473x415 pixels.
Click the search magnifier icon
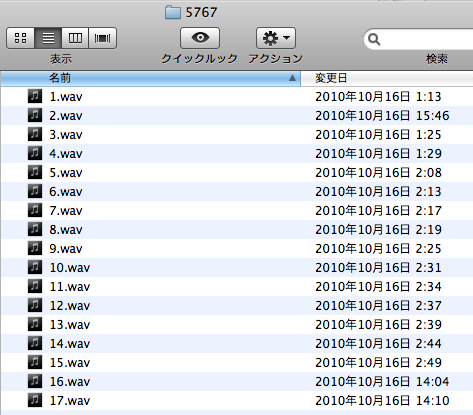tap(374, 39)
